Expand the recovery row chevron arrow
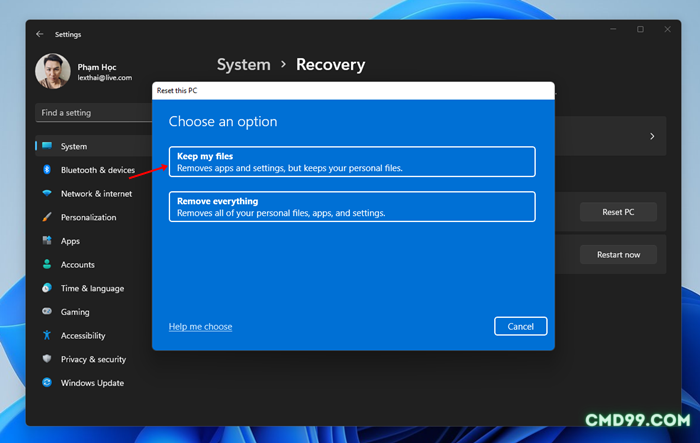The height and width of the screenshot is (443, 700). click(x=652, y=136)
